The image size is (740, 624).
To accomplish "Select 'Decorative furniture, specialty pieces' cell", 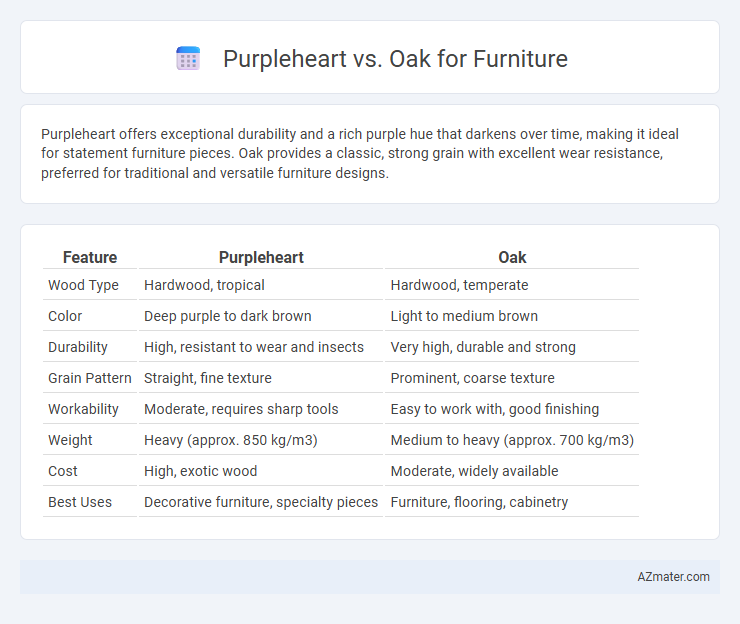I will [261, 502].
